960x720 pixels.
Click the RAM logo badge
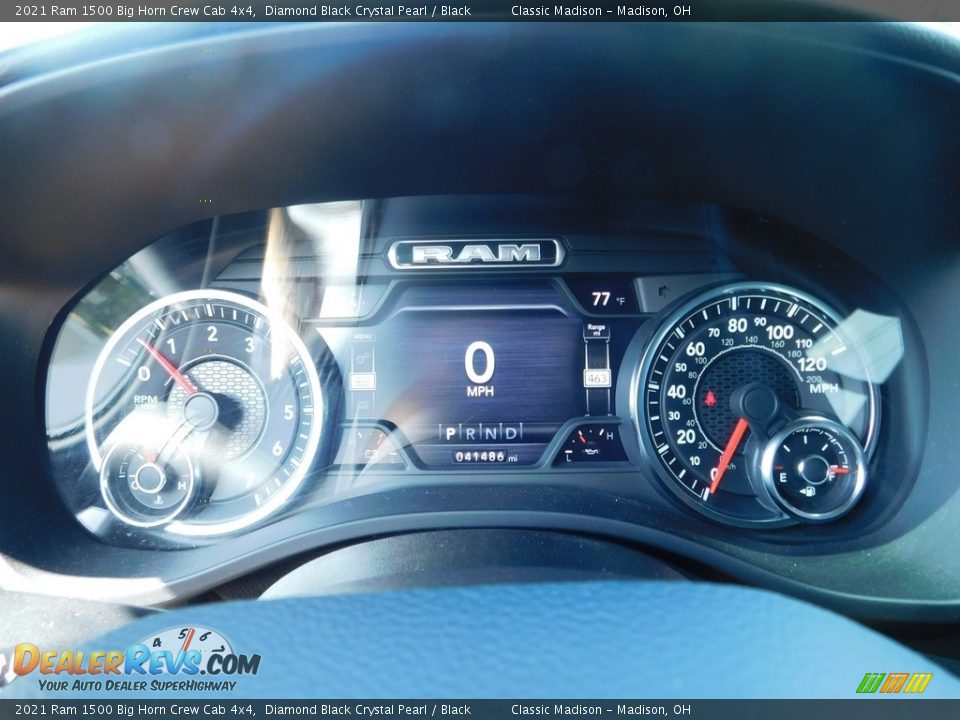[476, 254]
